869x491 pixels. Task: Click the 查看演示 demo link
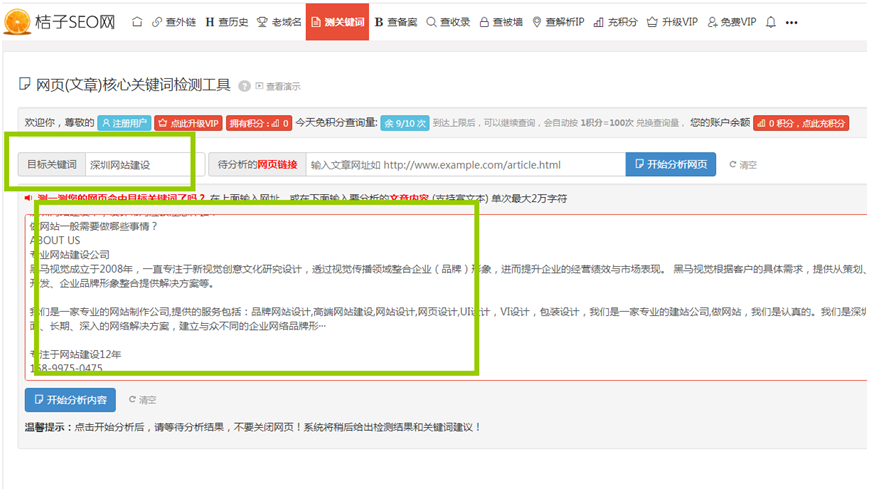pos(278,86)
